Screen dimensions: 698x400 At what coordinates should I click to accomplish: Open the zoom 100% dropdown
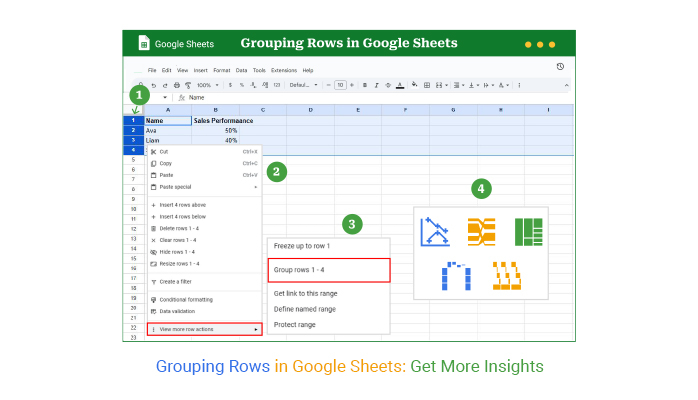pos(207,85)
